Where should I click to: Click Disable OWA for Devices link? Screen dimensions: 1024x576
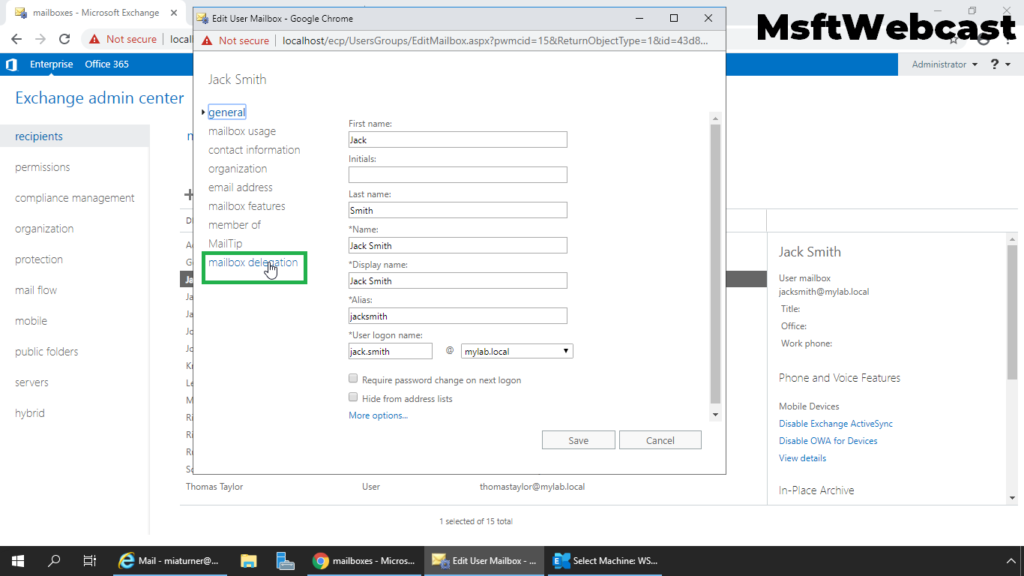point(827,441)
